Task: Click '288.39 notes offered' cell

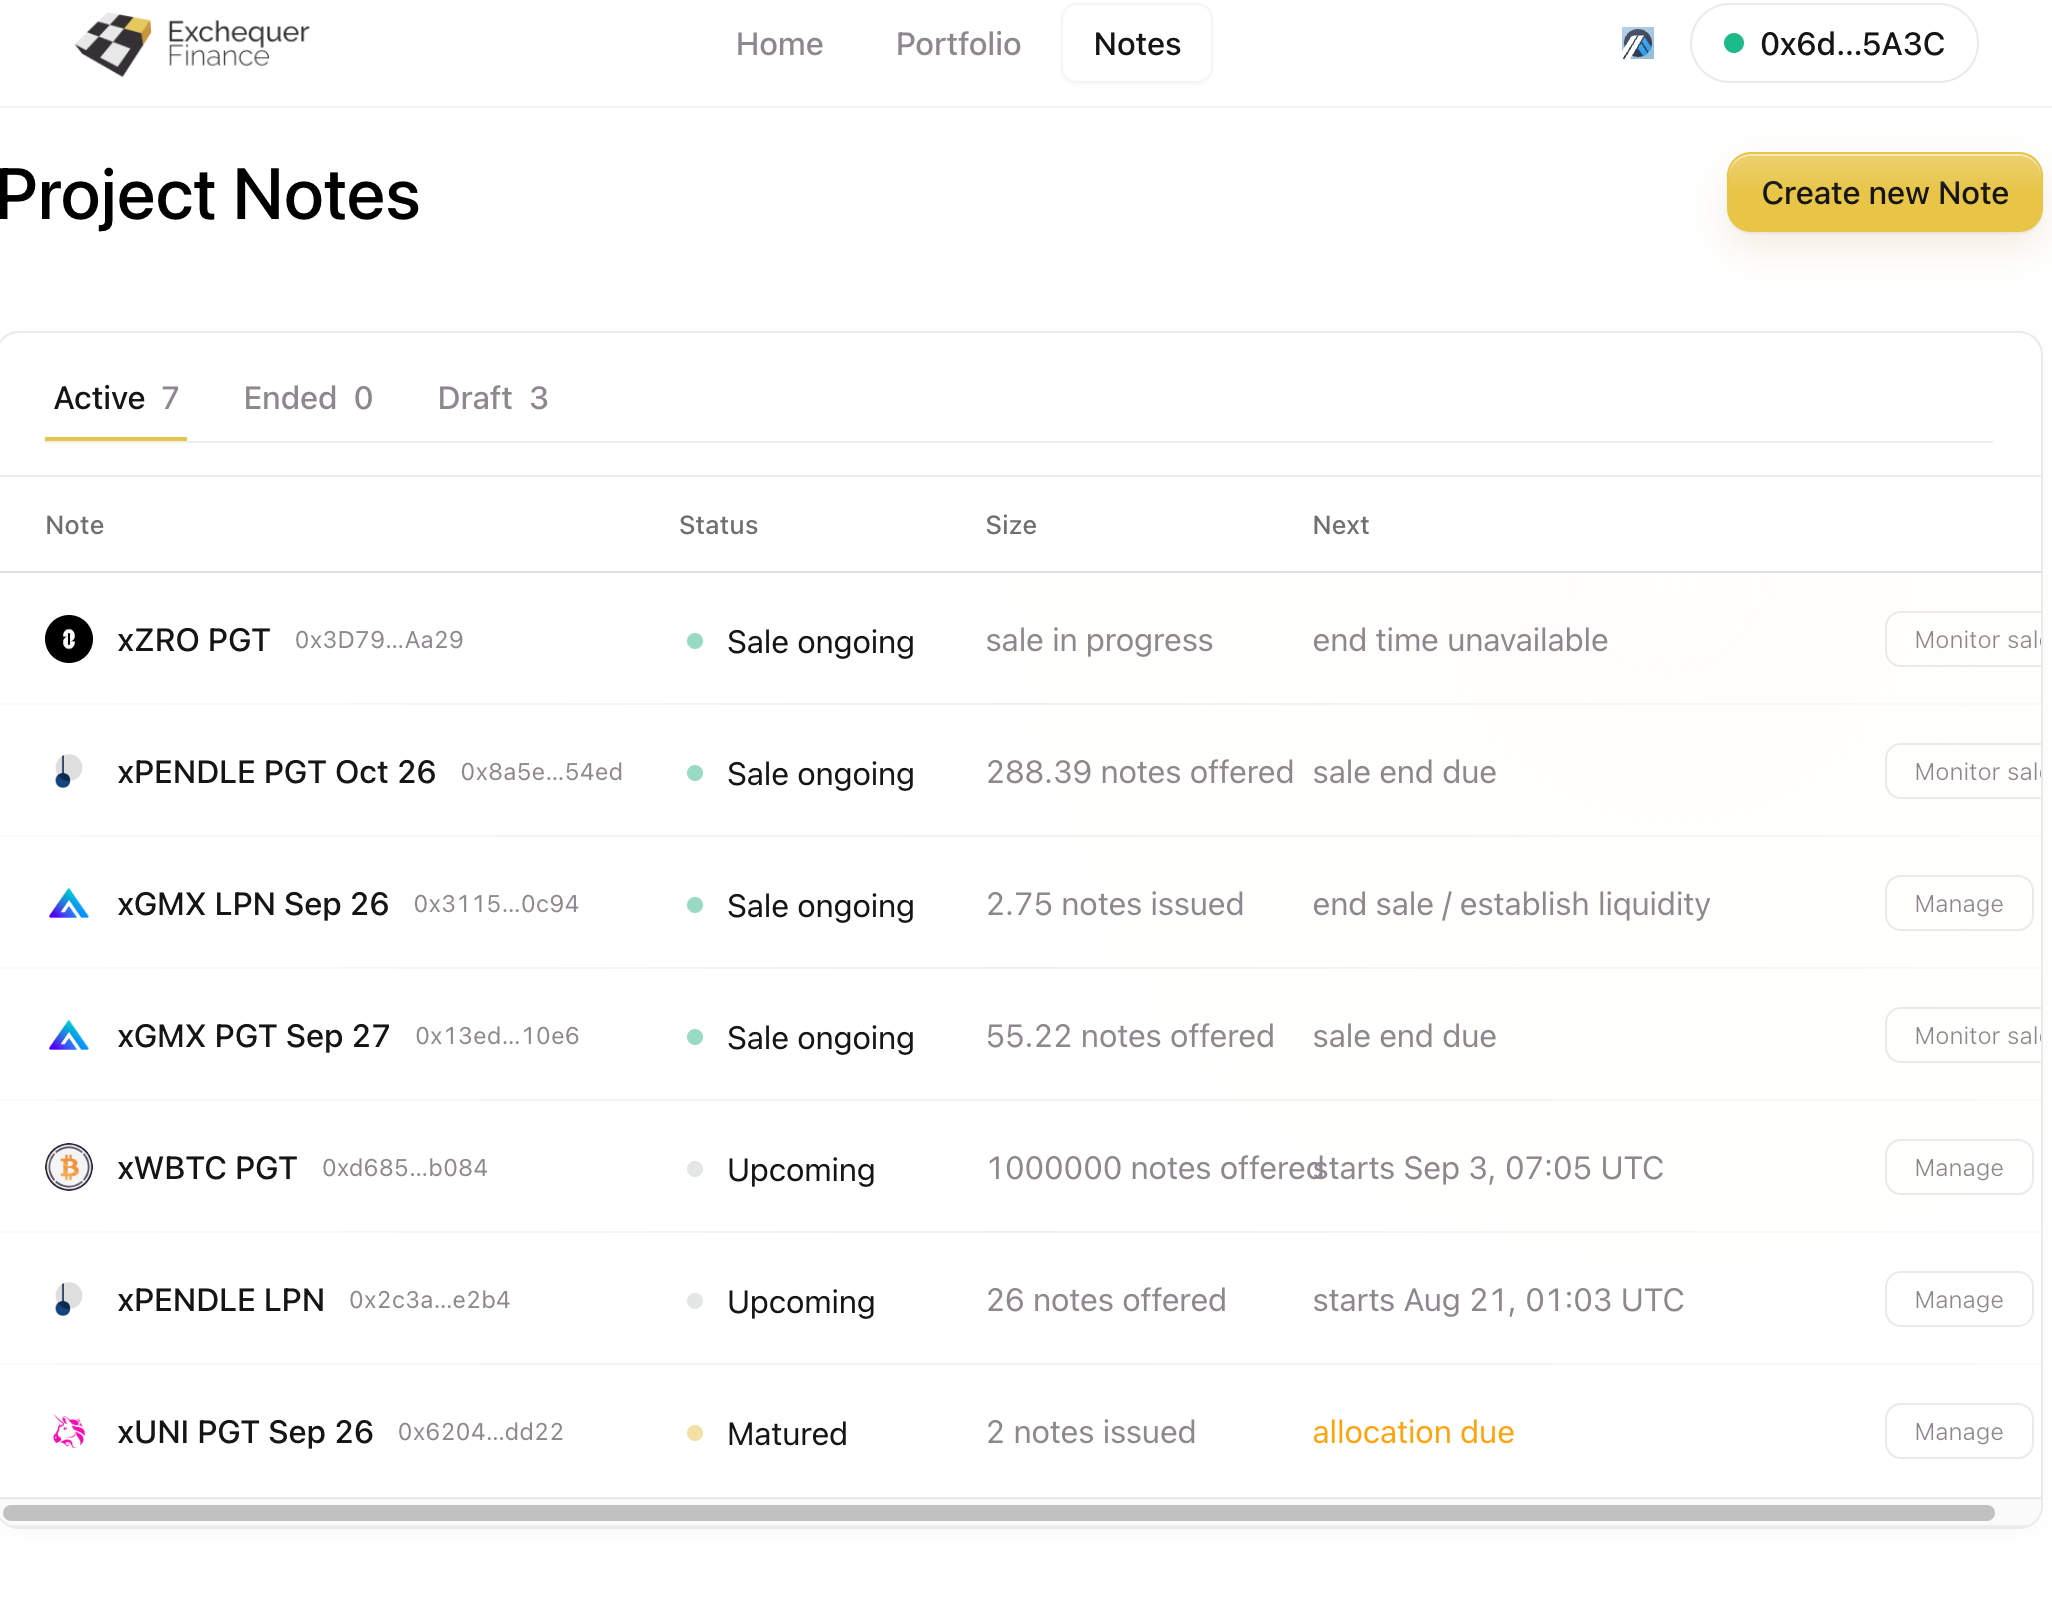Action: pos(1140,772)
